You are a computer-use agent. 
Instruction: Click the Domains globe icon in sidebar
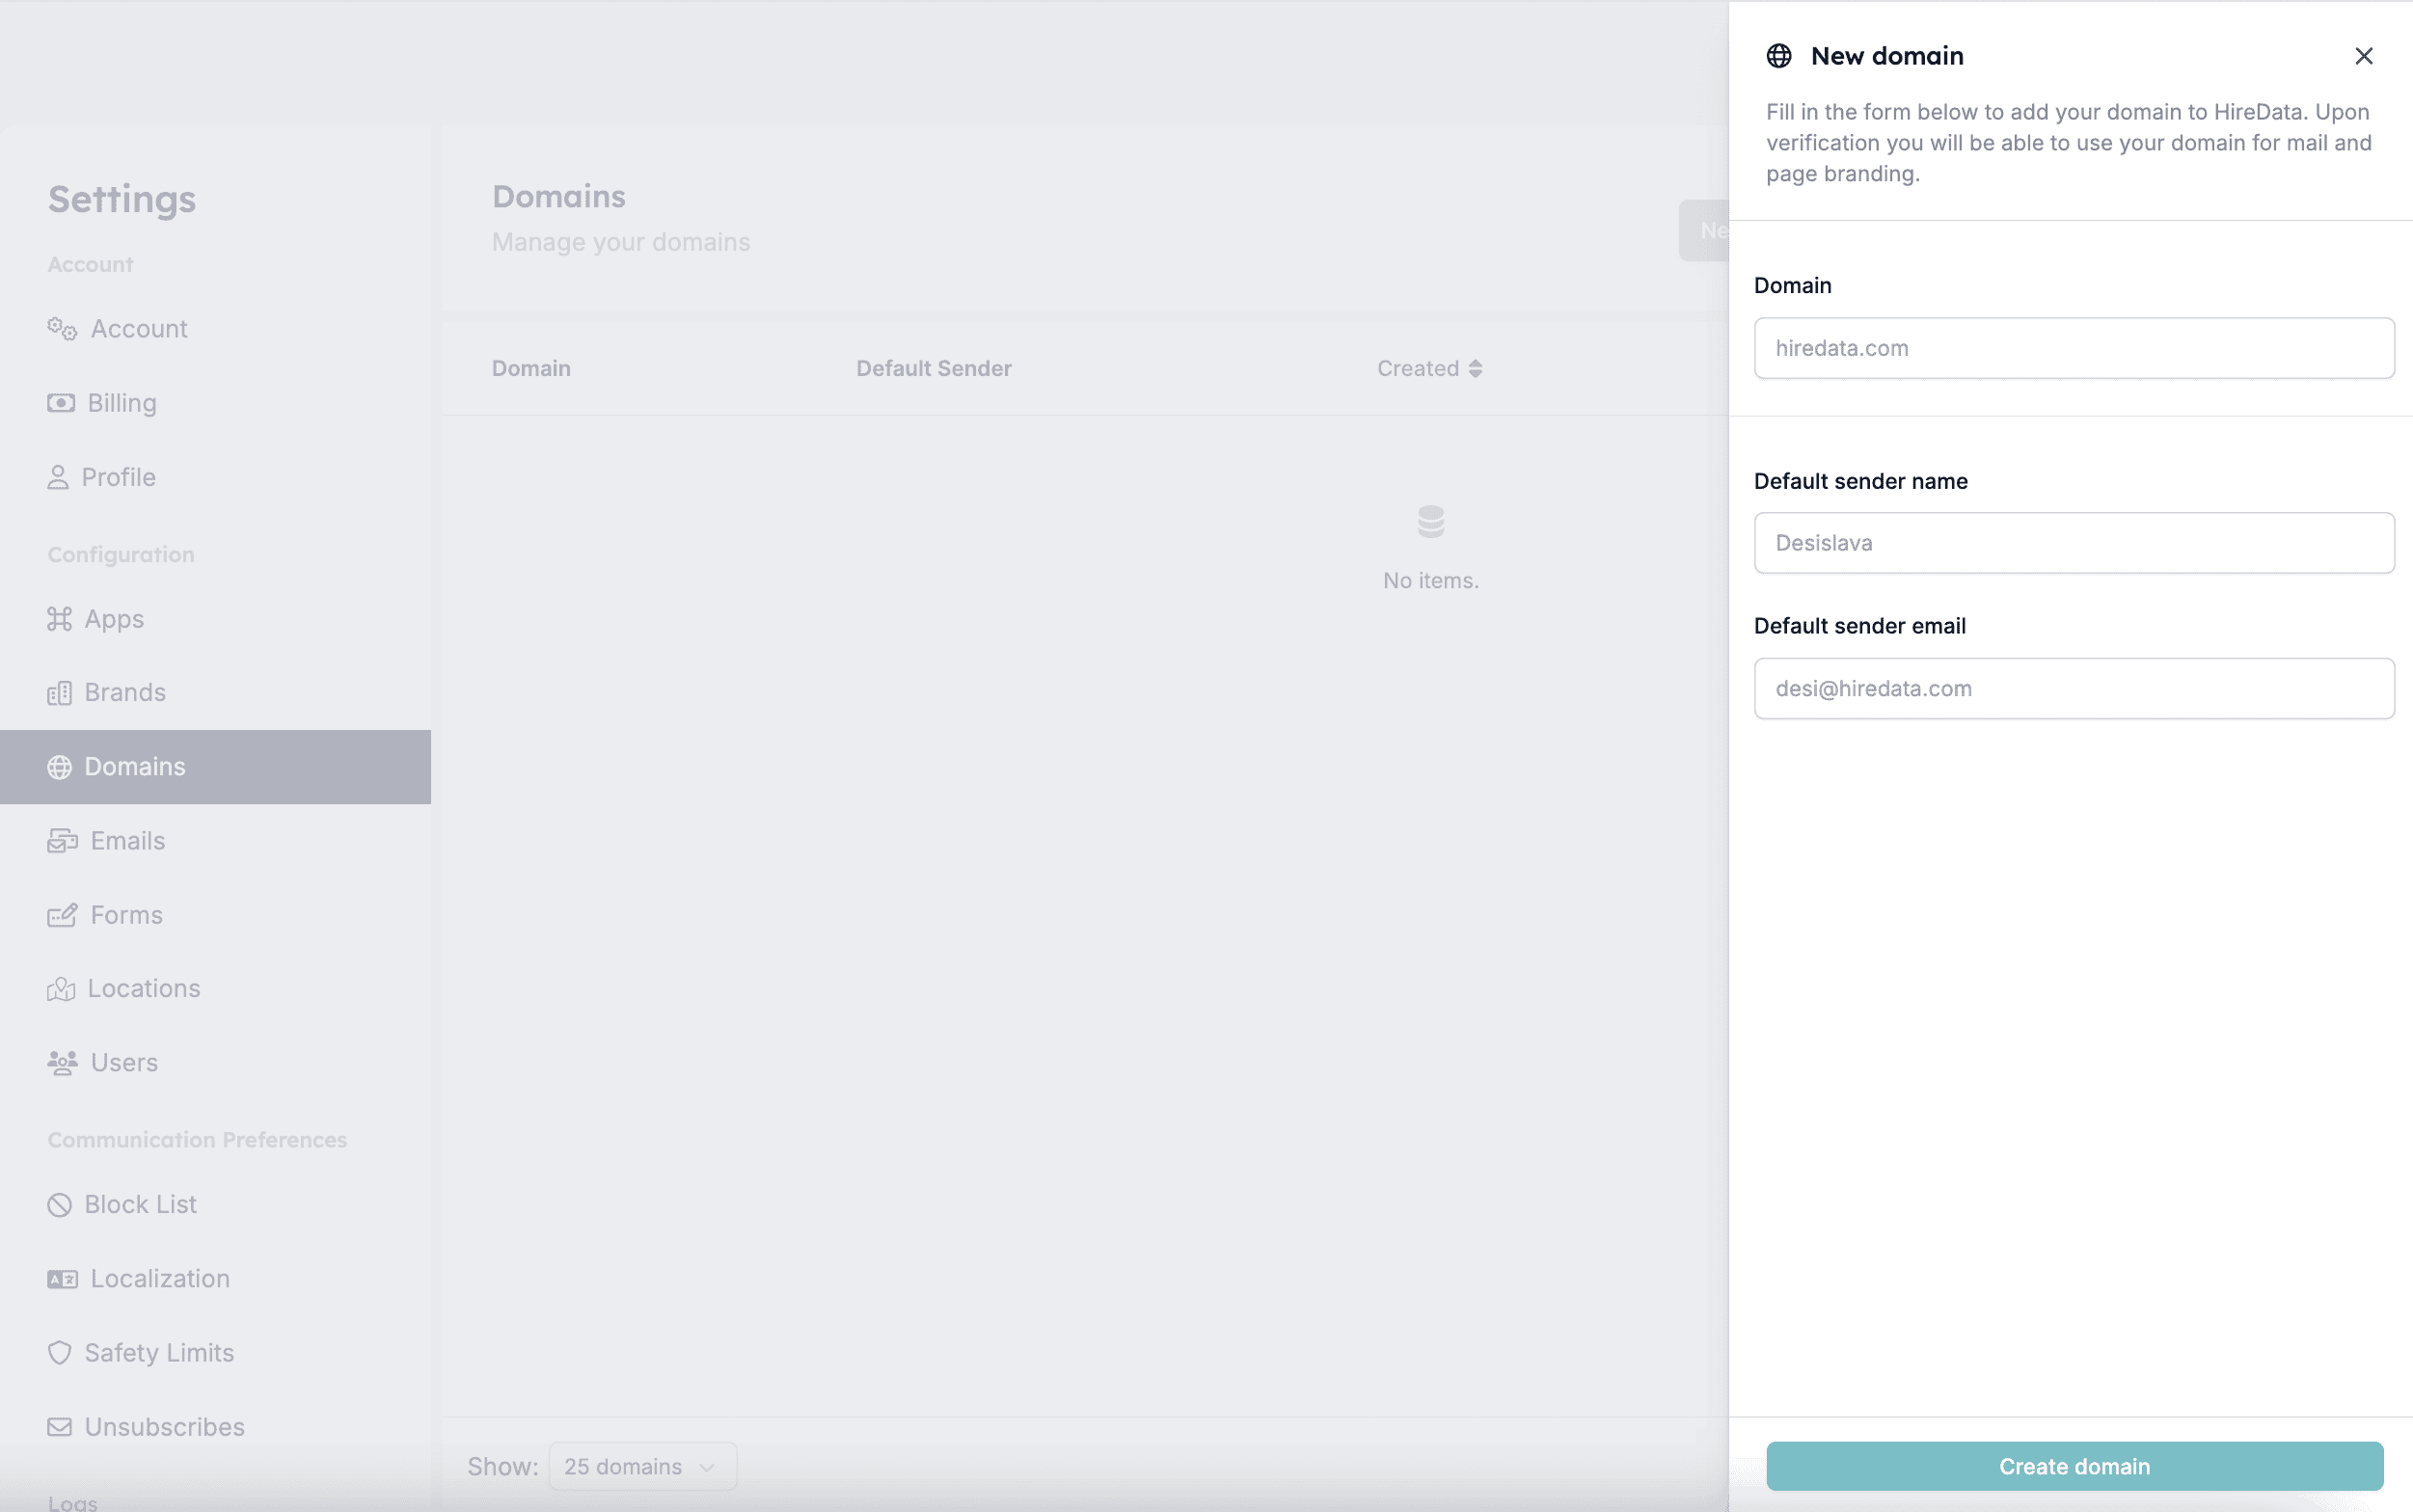(59, 767)
